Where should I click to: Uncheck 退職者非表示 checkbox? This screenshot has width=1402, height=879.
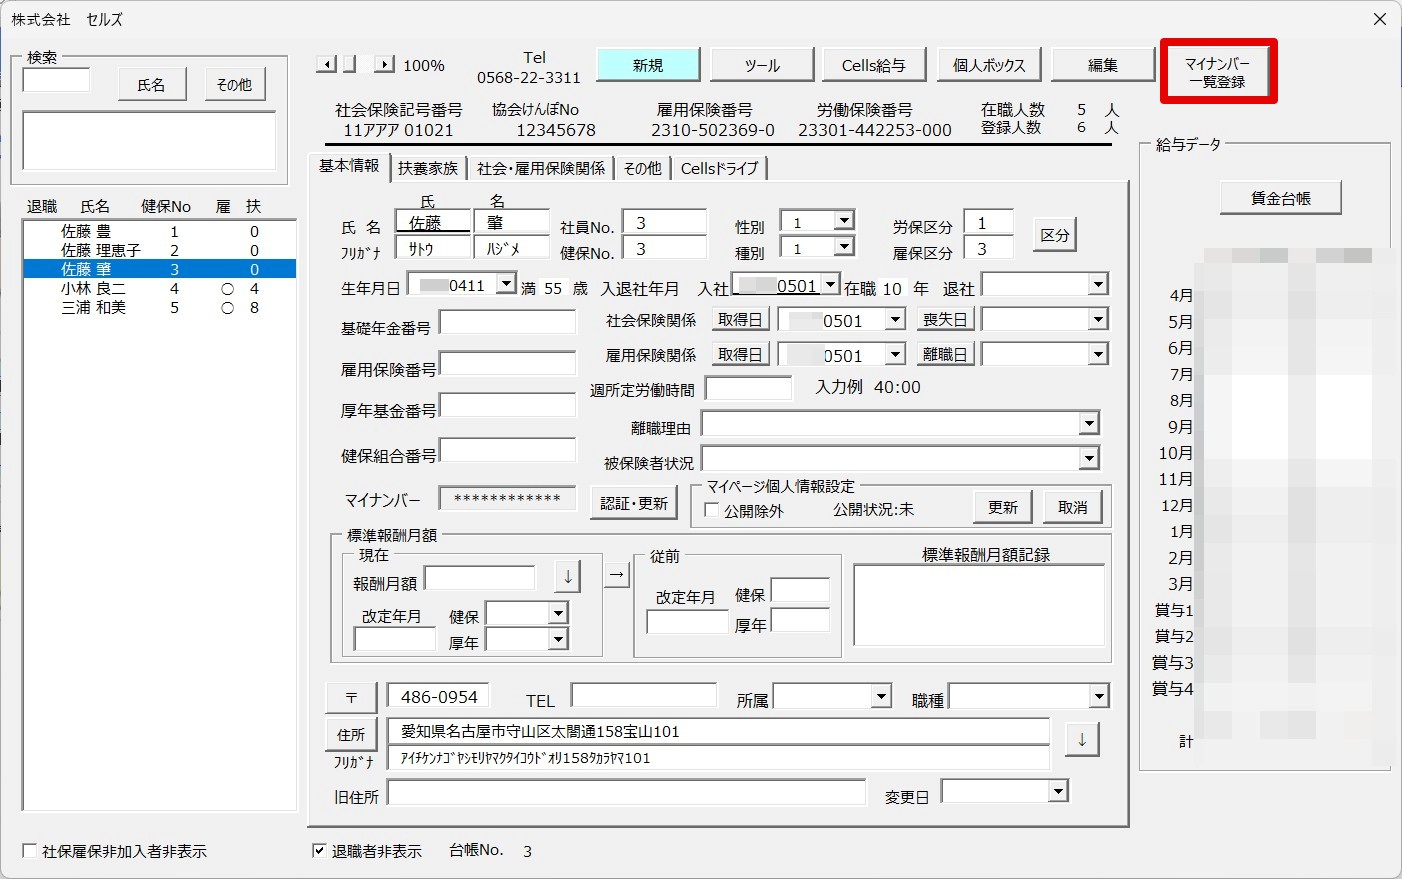[x=319, y=851]
